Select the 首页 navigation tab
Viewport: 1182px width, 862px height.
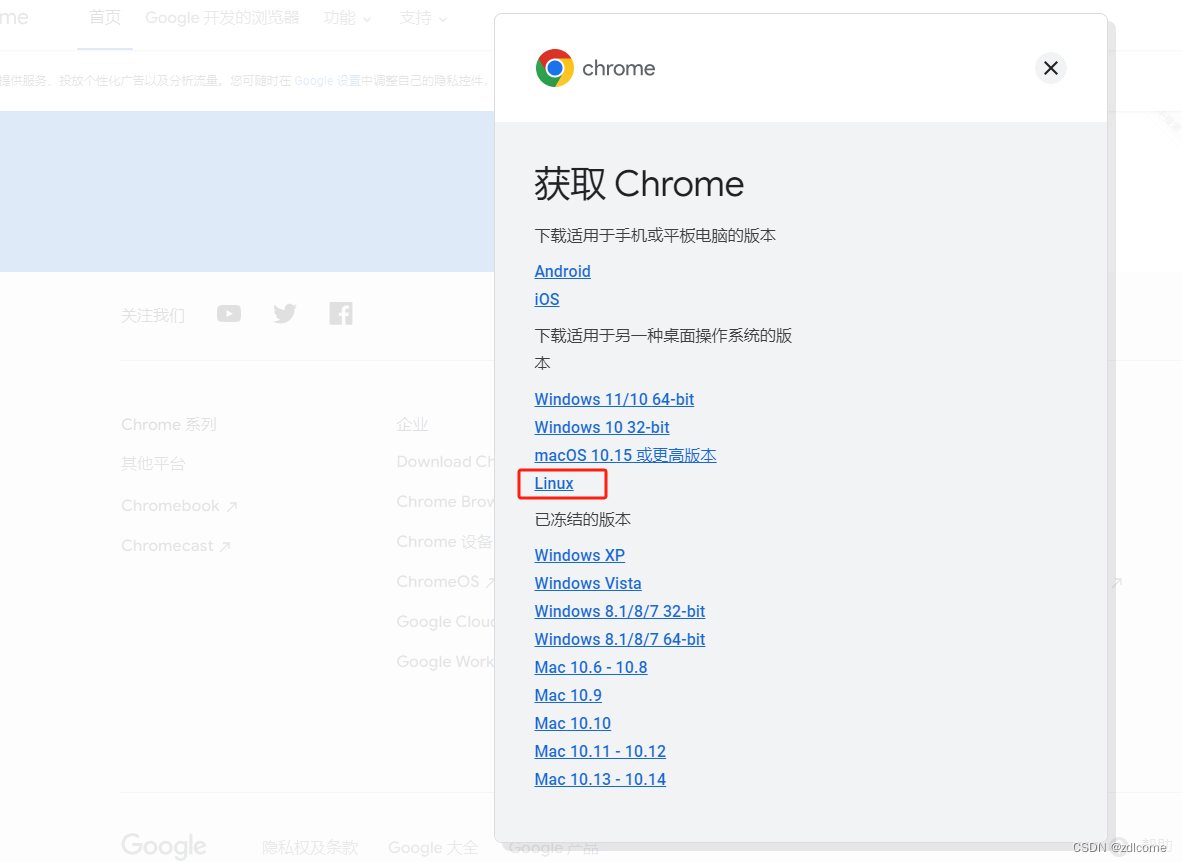[105, 17]
